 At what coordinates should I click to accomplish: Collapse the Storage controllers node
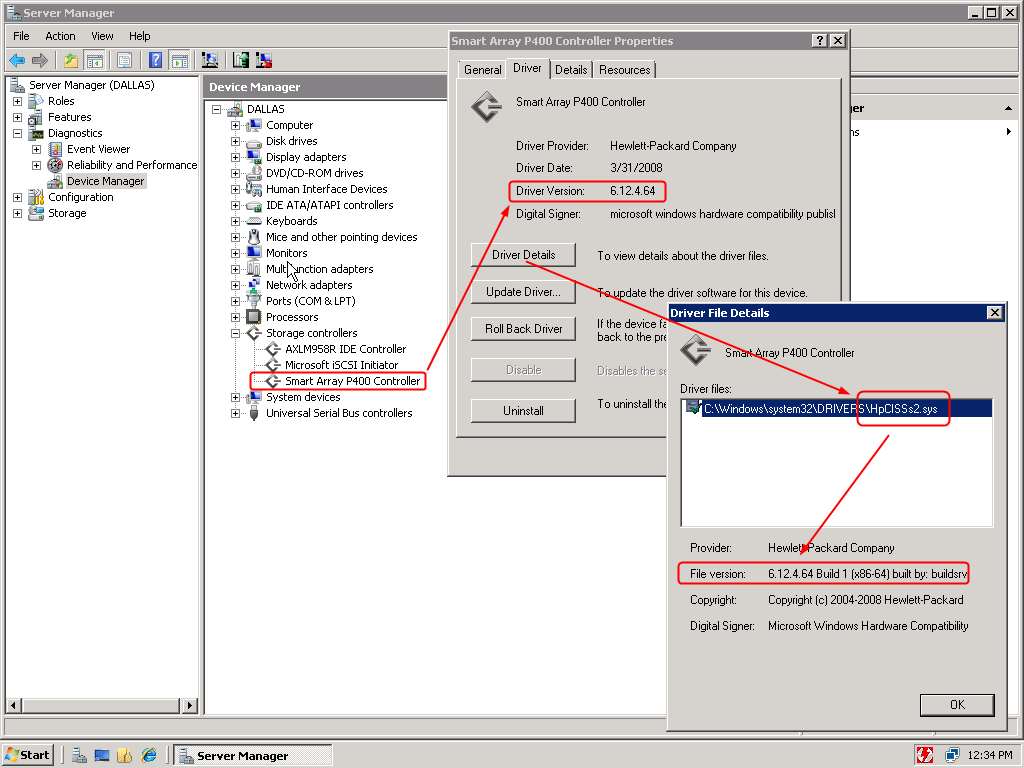235,333
